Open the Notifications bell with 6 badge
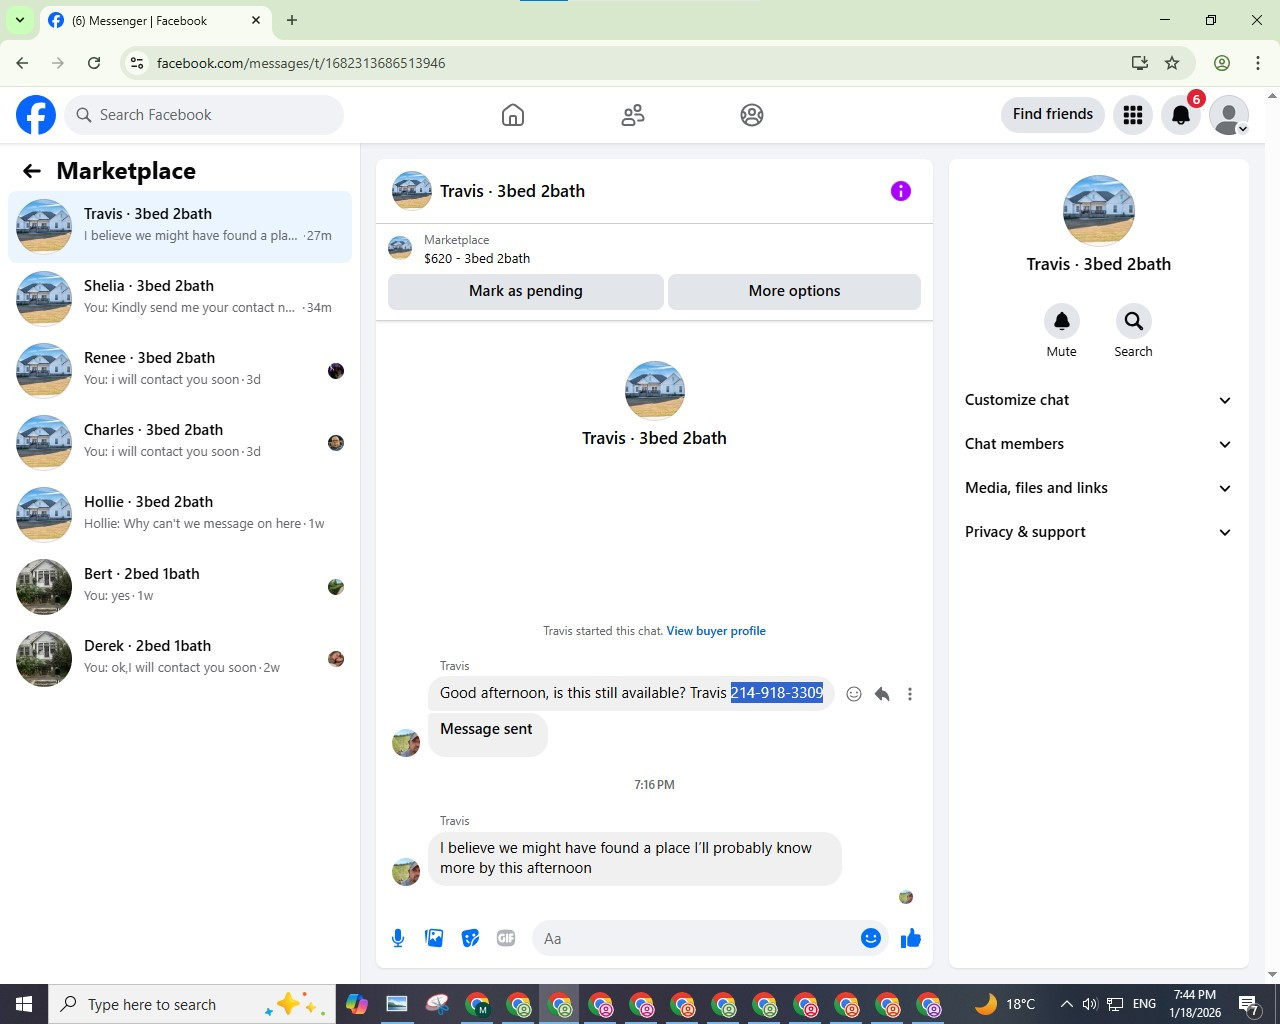 (x=1181, y=115)
